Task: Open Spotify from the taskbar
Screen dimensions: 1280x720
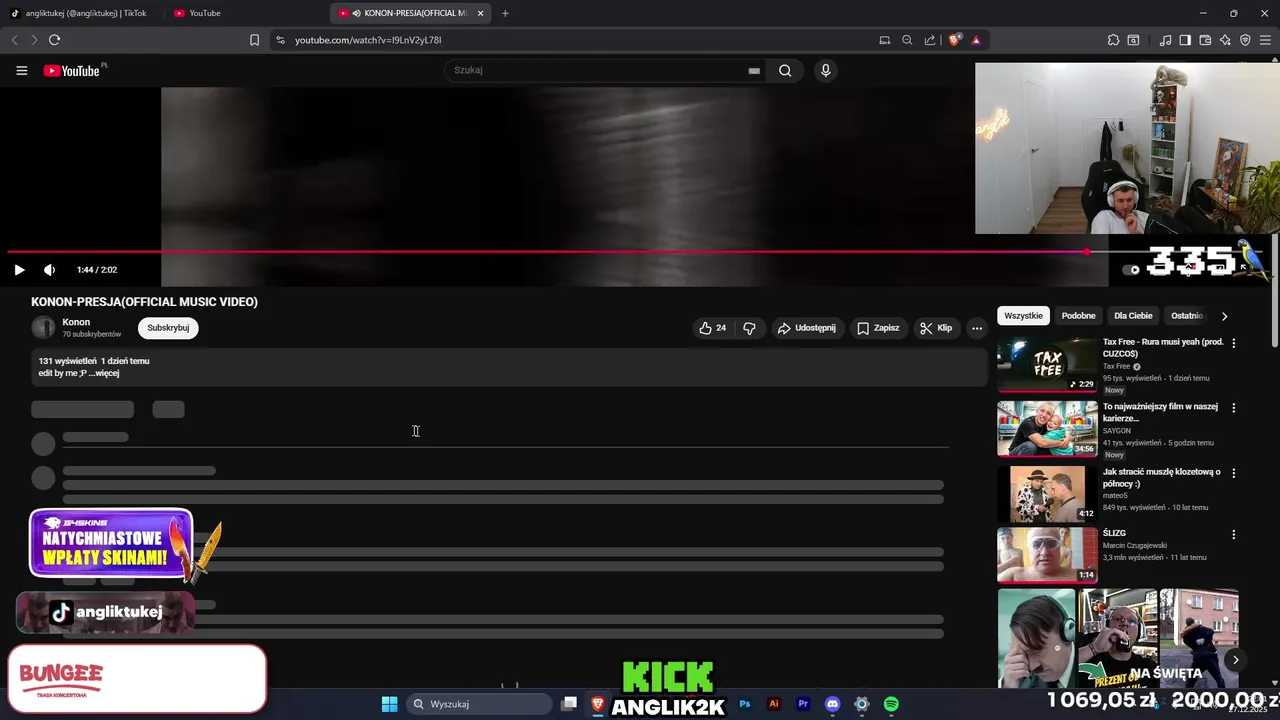Action: pos(891,704)
